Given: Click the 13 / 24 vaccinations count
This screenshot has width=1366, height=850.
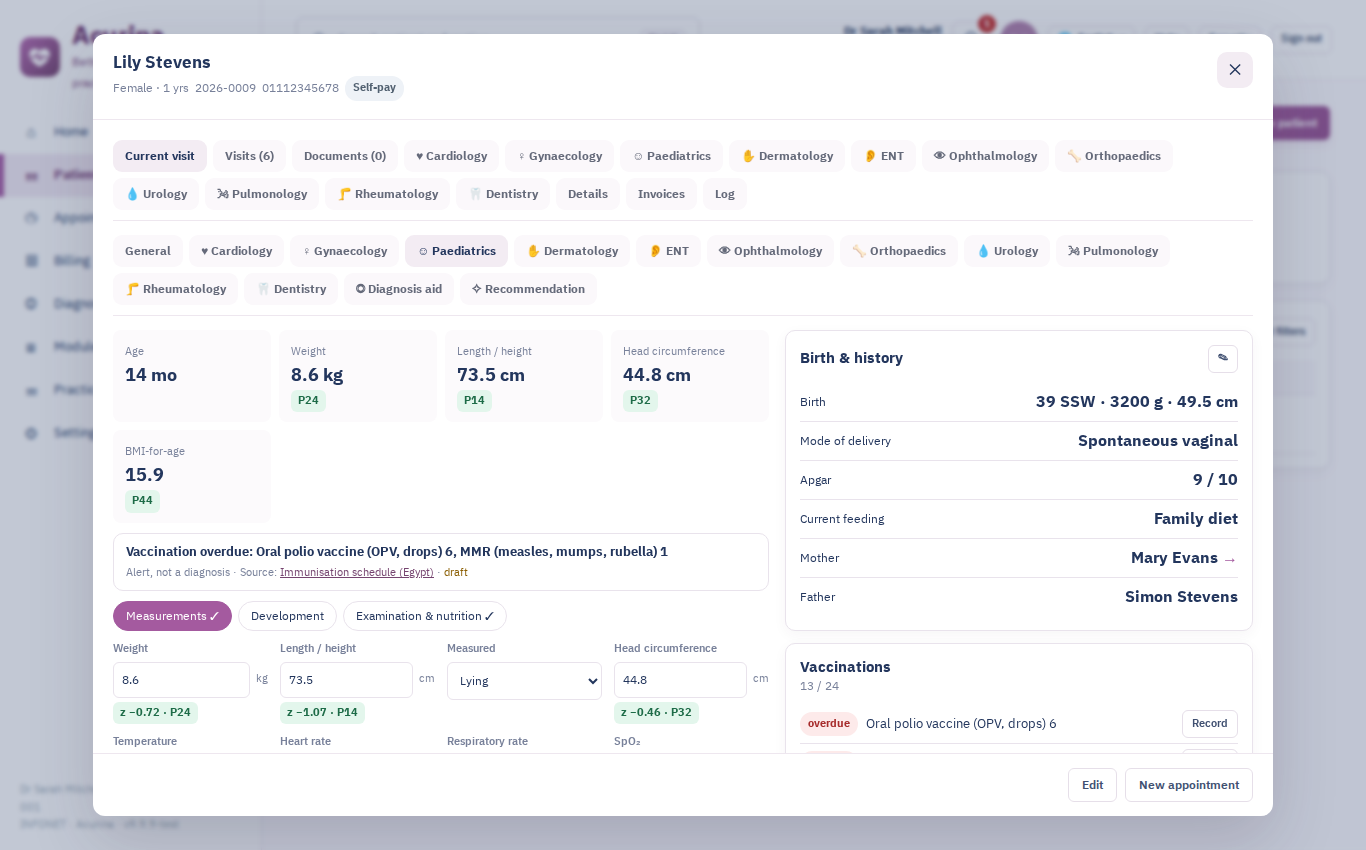Looking at the screenshot, I should pyautogui.click(x=819, y=686).
